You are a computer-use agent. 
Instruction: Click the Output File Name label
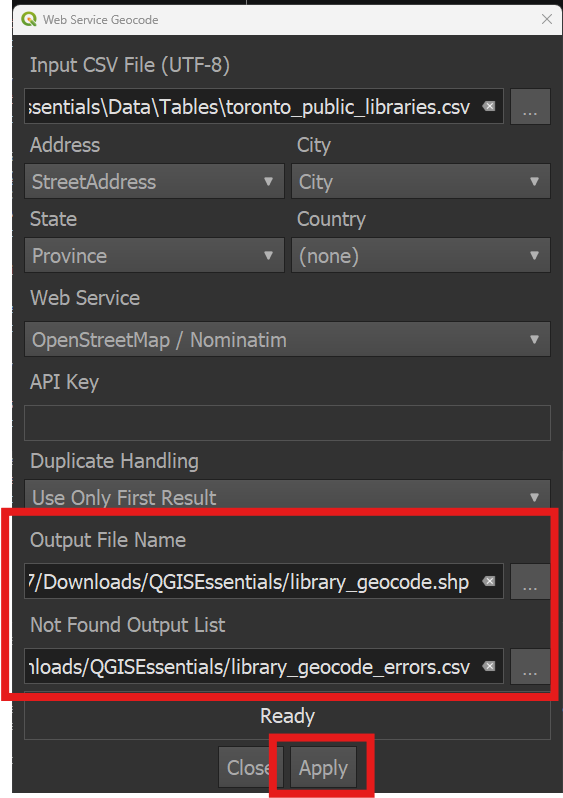coord(108,540)
